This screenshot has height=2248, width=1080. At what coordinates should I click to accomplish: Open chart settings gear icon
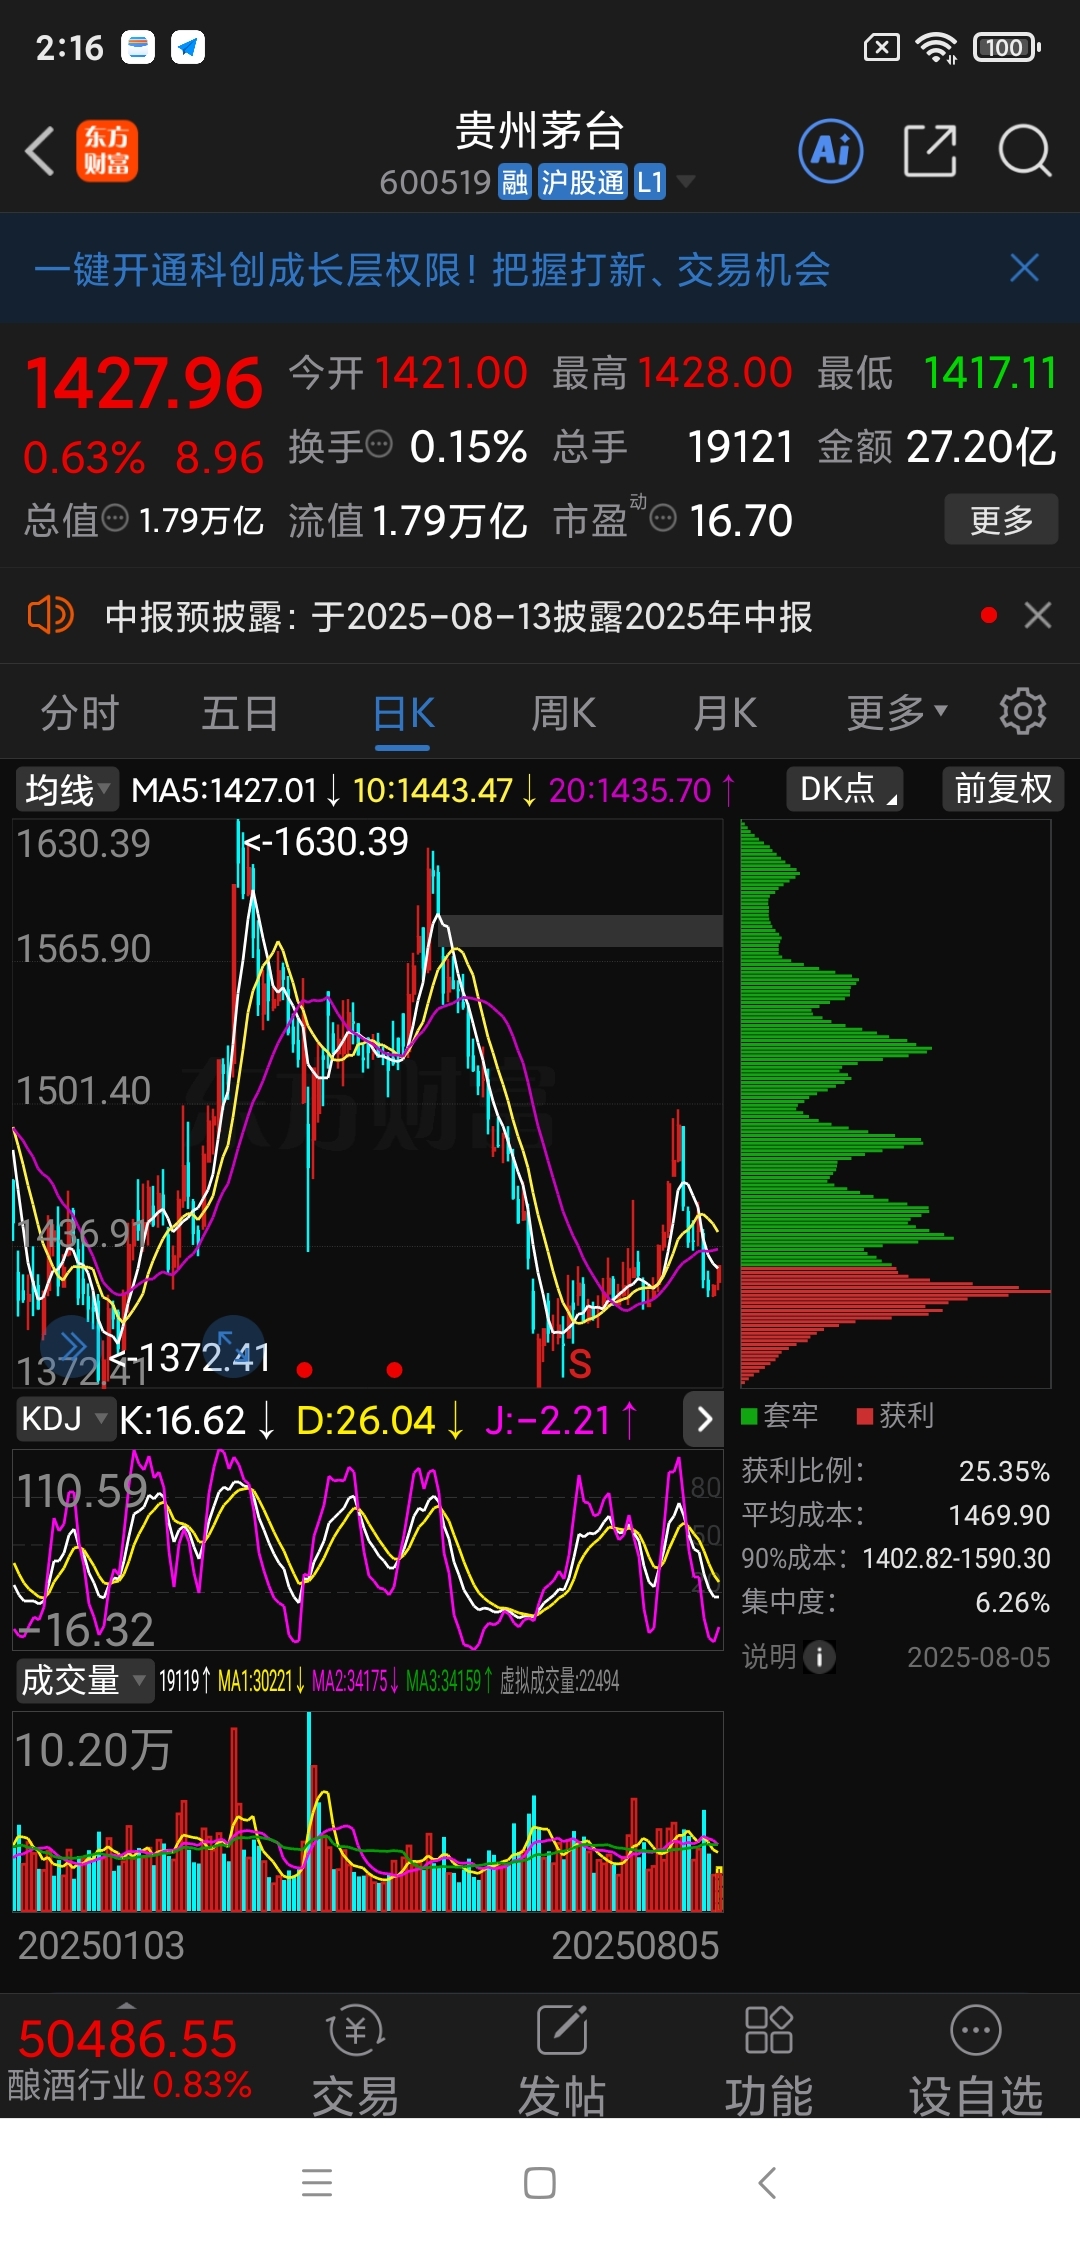(x=1023, y=711)
